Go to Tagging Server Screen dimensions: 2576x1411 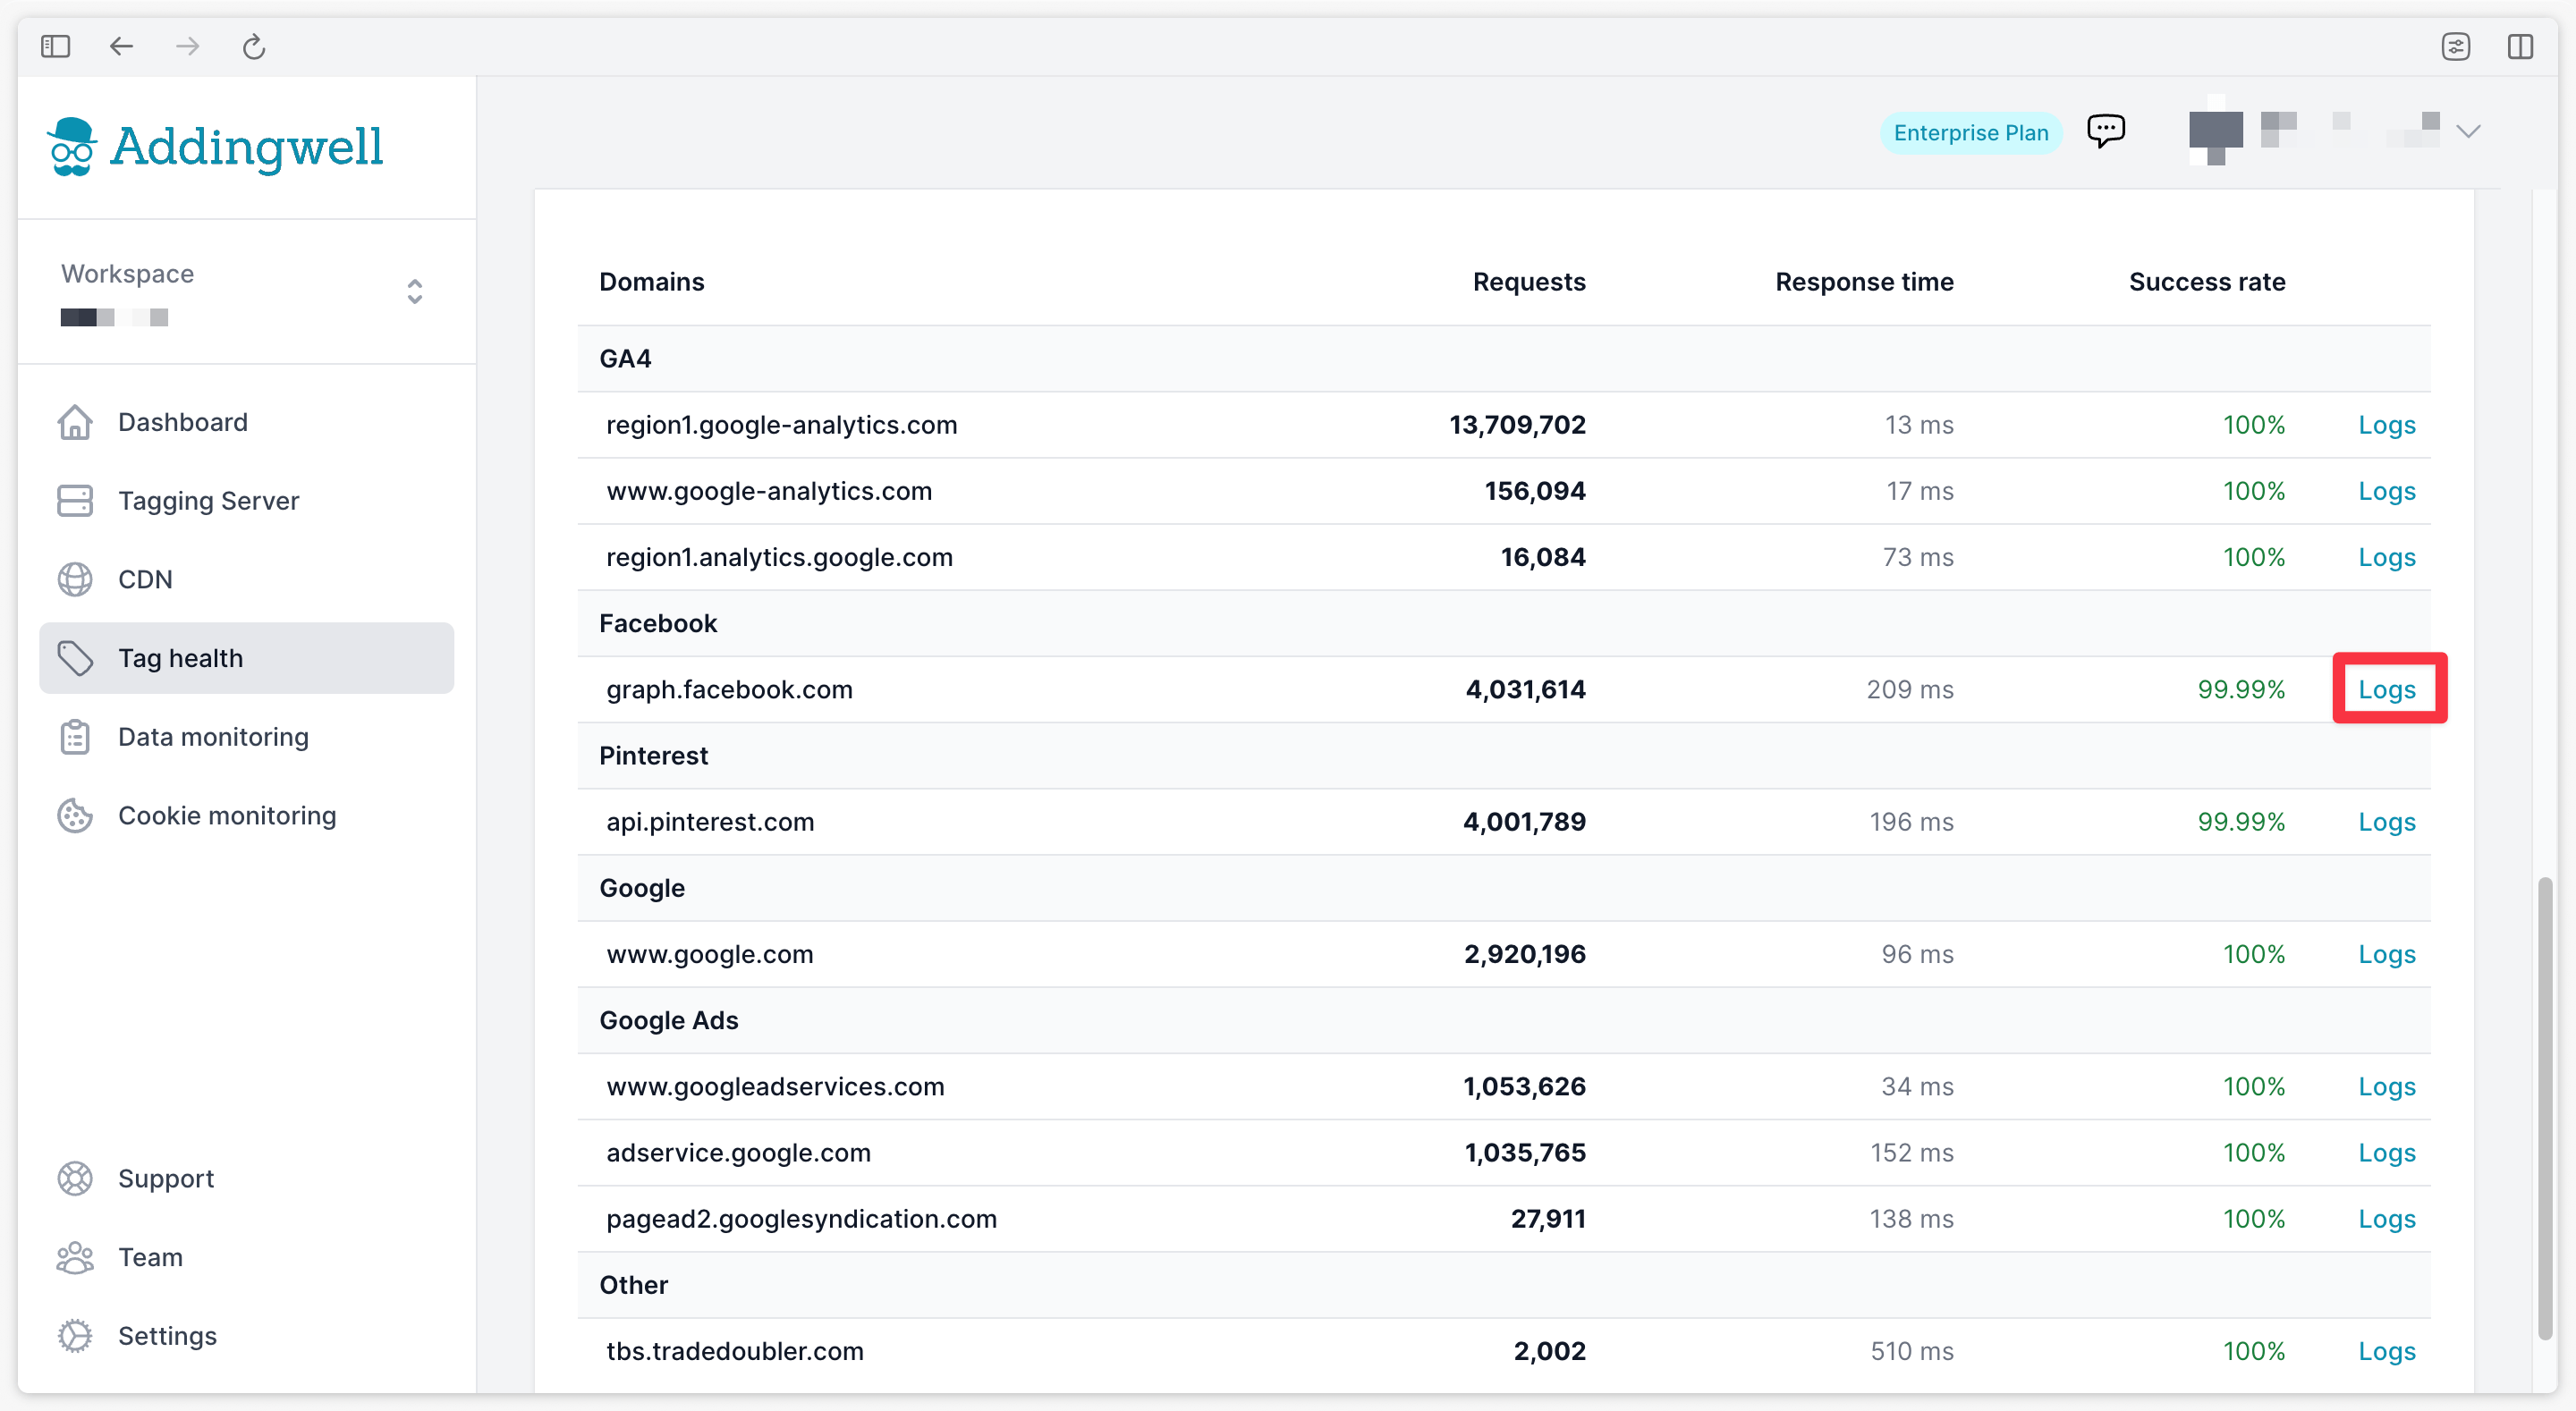tap(247, 501)
